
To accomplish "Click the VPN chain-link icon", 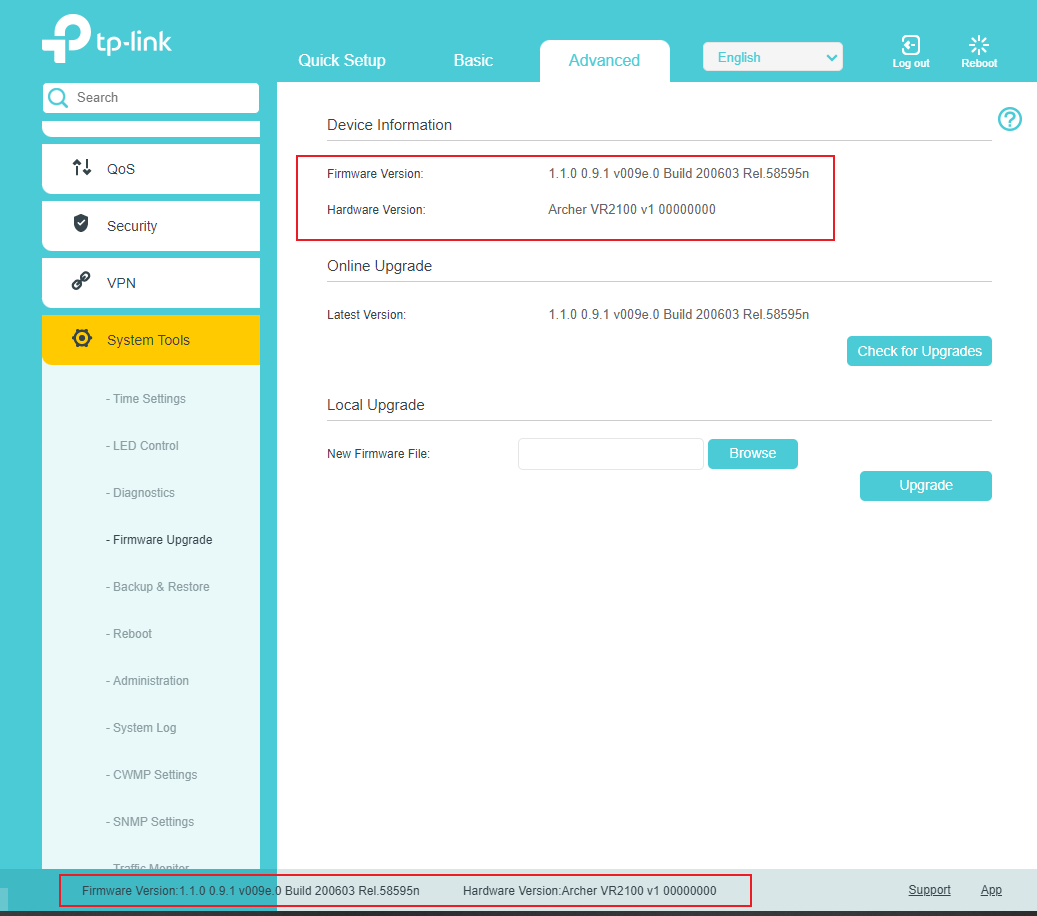I will [x=81, y=280].
